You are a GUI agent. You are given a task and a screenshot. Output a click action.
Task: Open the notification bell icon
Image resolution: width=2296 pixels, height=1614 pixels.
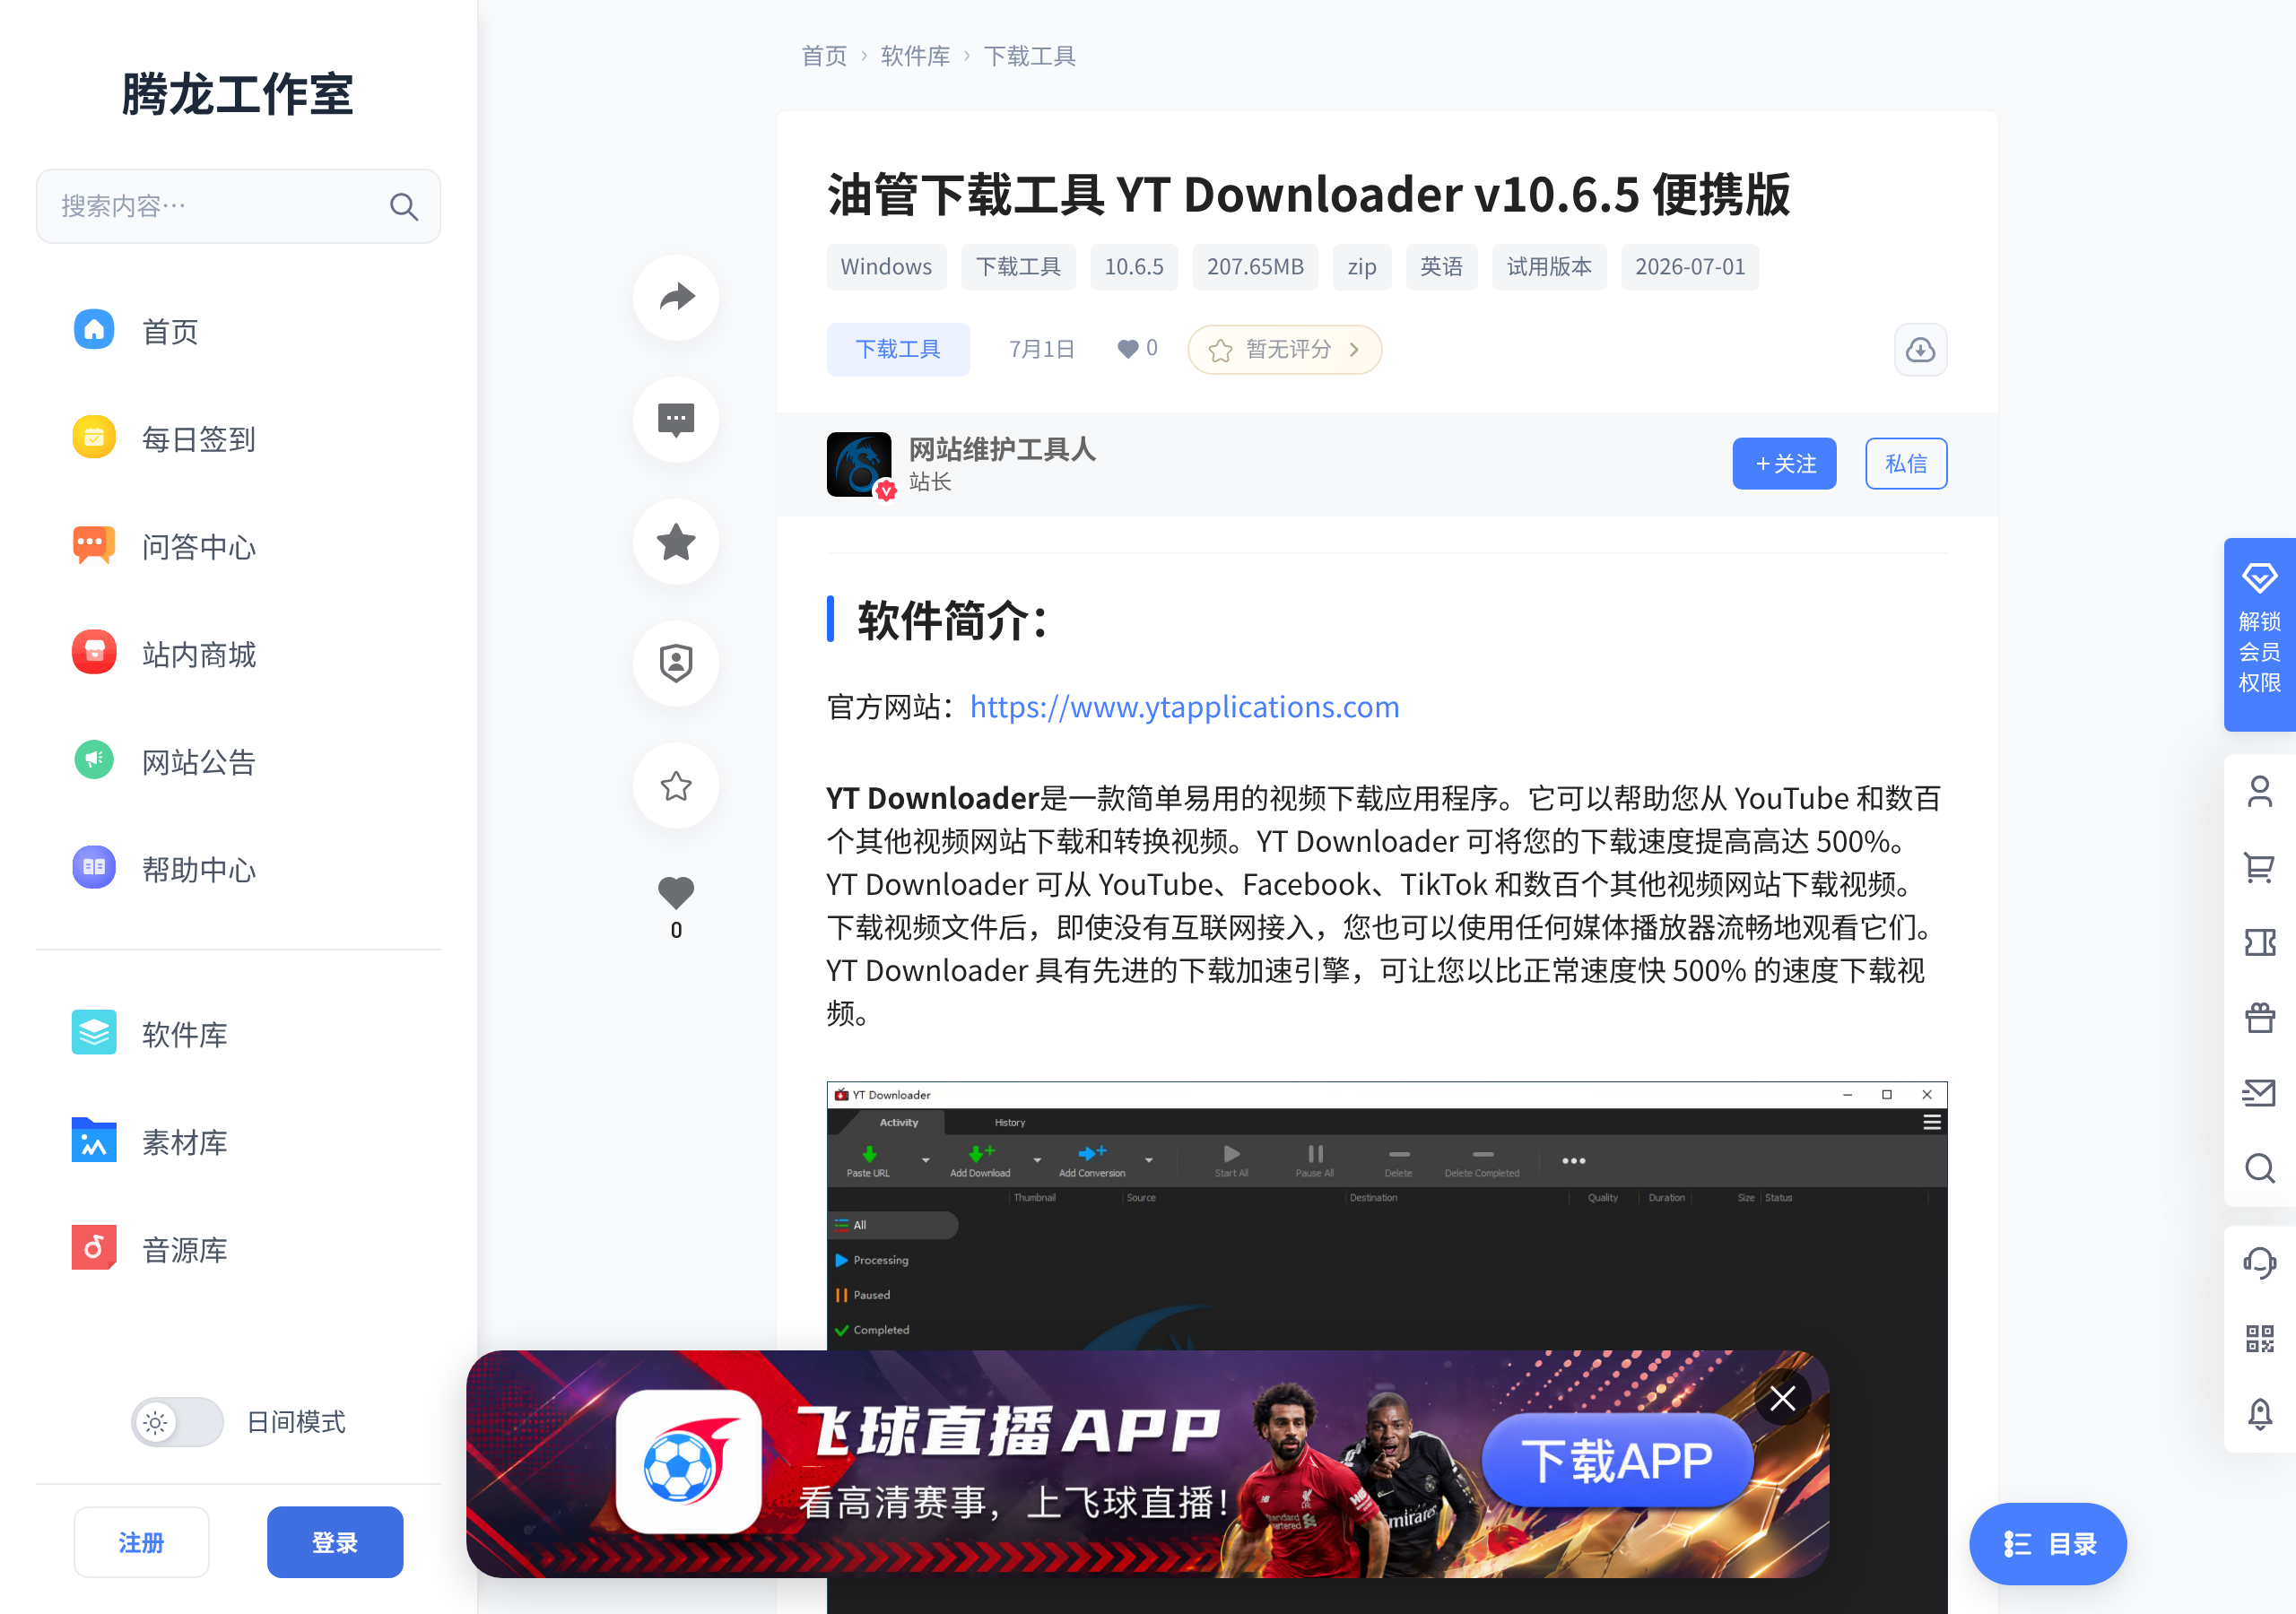(x=2259, y=1413)
